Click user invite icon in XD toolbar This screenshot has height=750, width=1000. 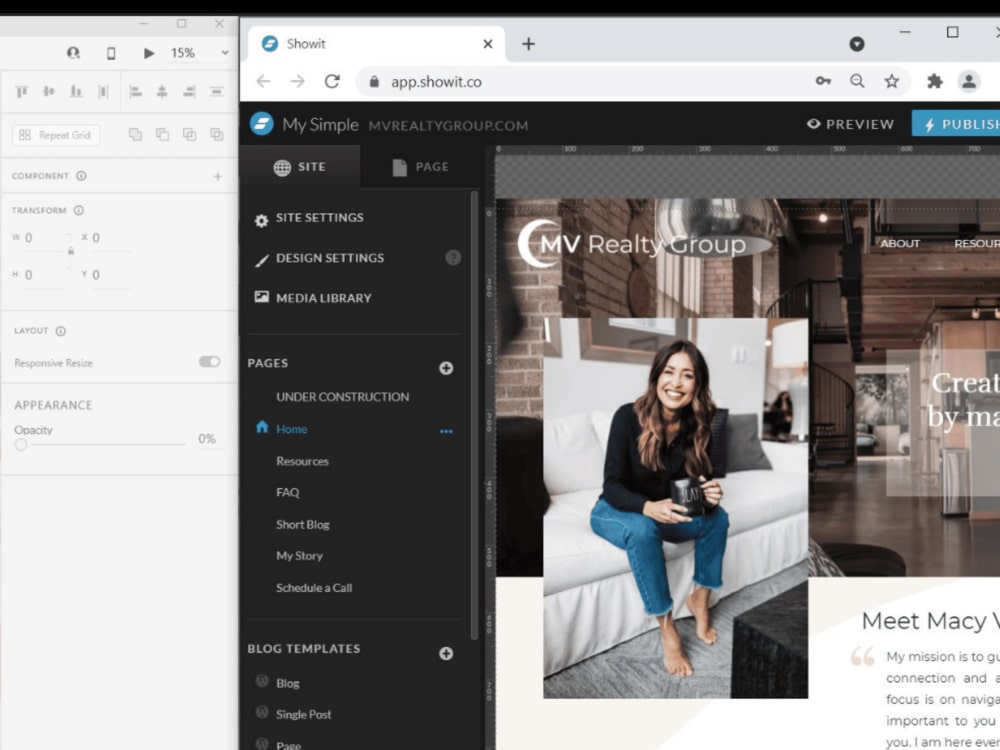(73, 53)
